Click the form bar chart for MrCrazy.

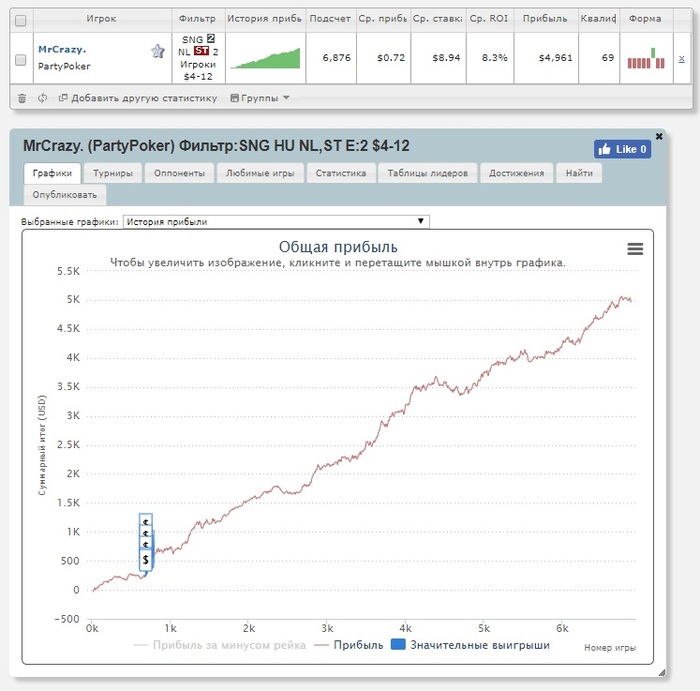tap(646, 58)
